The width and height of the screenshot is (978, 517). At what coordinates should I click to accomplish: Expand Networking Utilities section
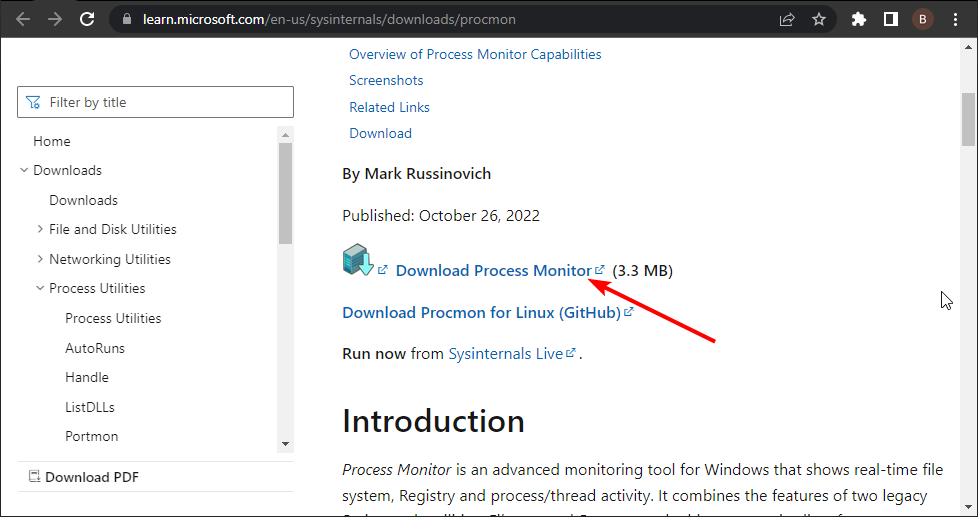tap(41, 259)
